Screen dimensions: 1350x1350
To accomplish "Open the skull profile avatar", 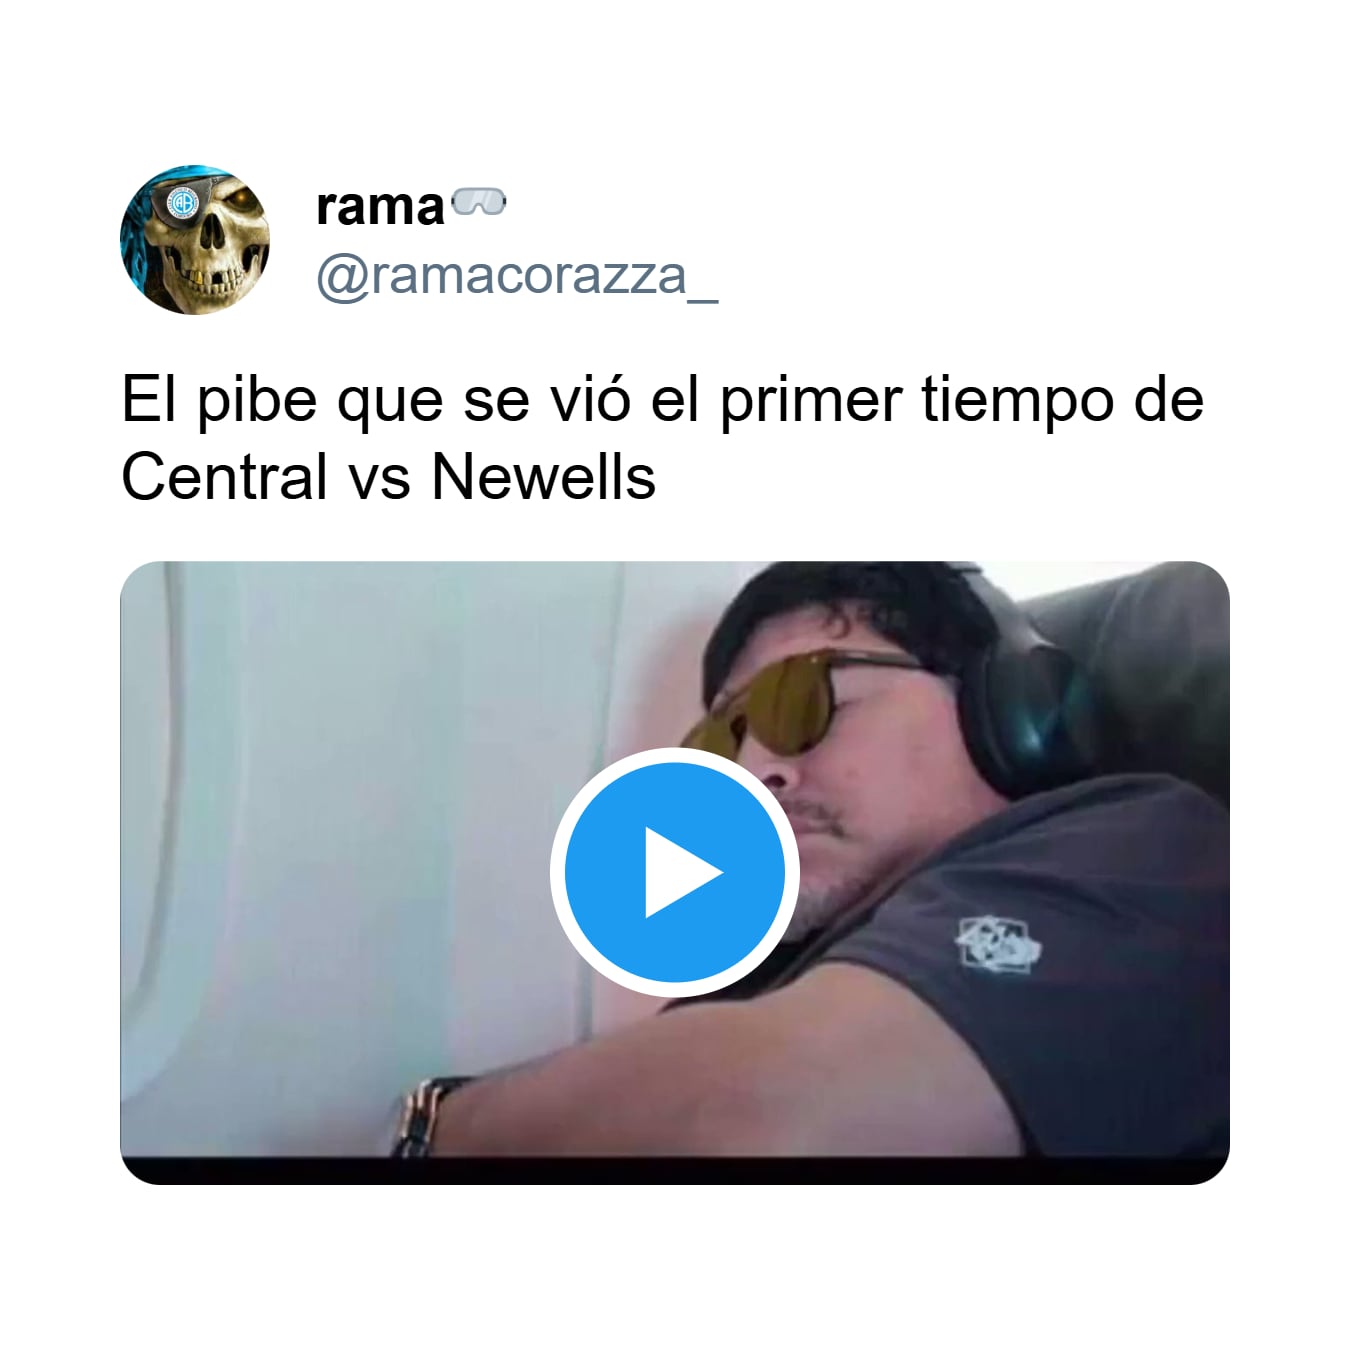I will coord(195,240).
